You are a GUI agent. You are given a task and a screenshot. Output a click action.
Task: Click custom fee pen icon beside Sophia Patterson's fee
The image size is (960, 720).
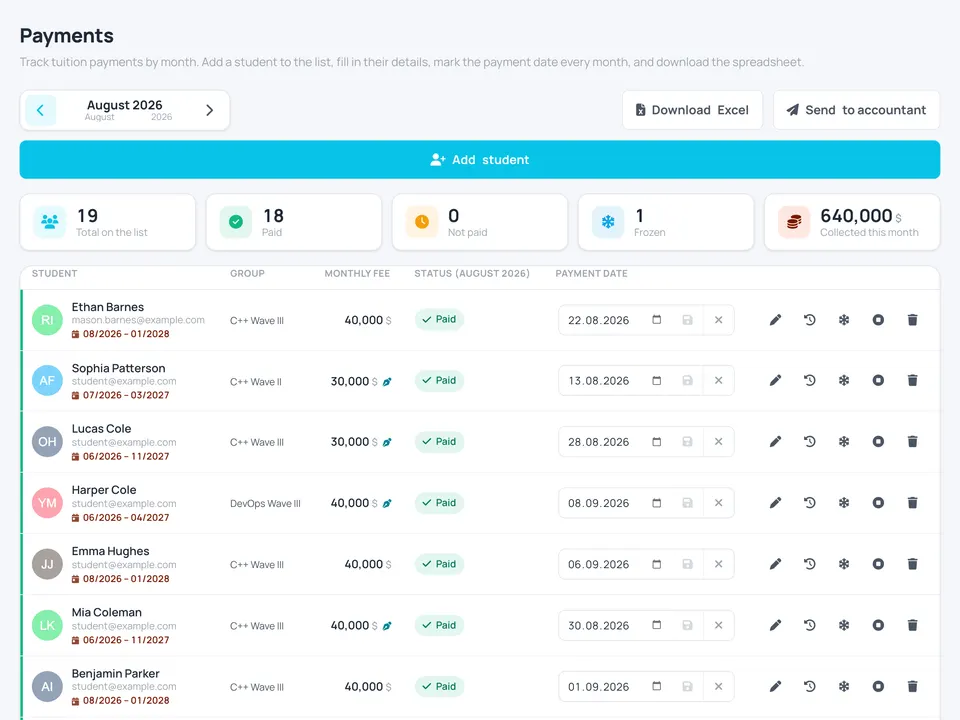click(x=387, y=381)
